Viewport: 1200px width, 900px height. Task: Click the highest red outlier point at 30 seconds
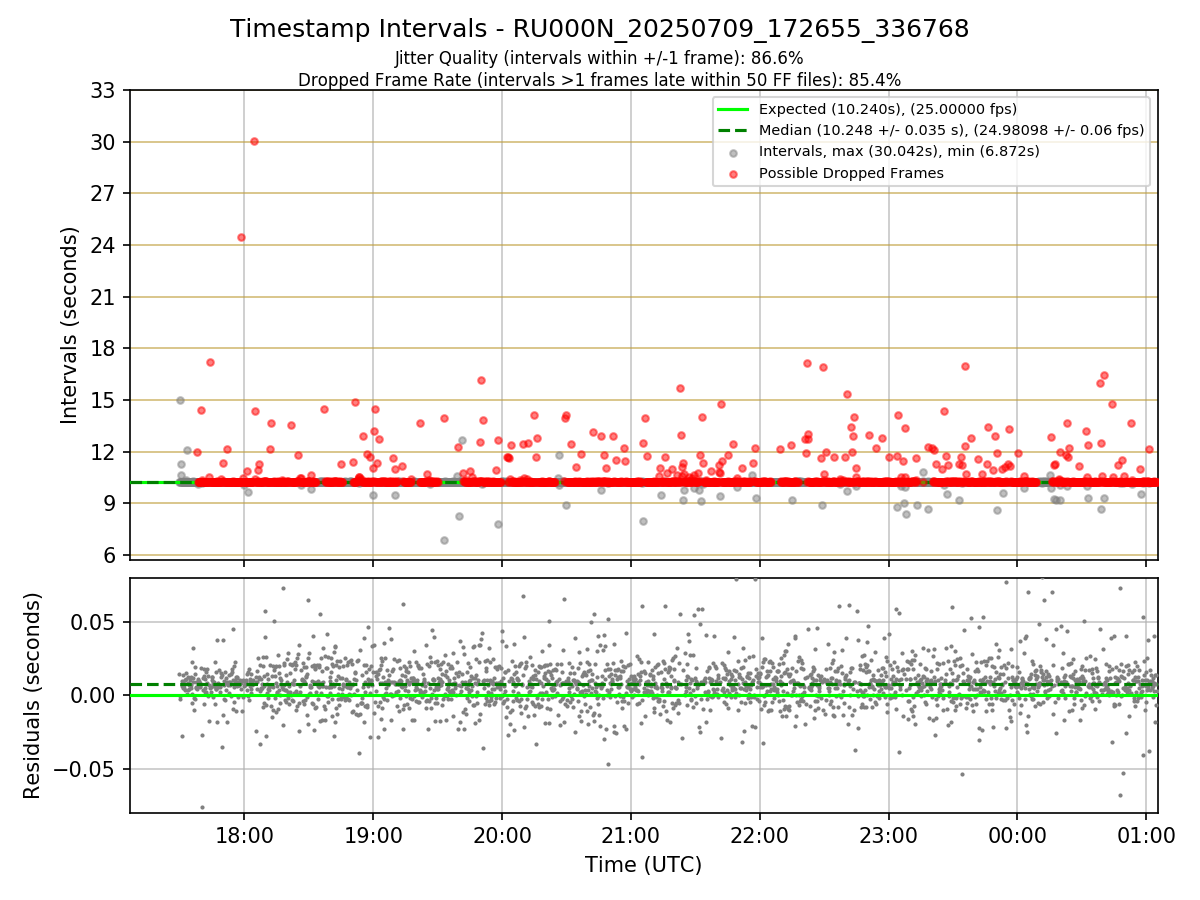(x=254, y=141)
